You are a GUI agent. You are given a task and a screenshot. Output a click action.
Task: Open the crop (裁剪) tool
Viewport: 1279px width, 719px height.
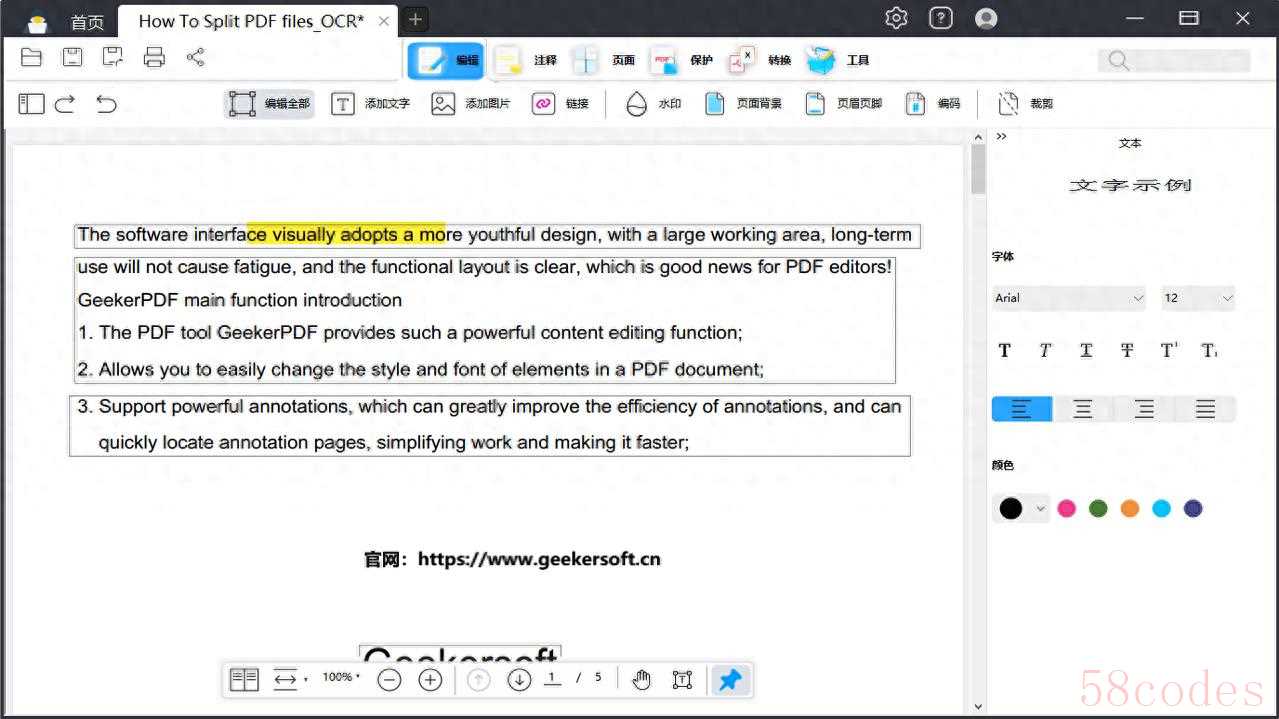pos(1009,104)
